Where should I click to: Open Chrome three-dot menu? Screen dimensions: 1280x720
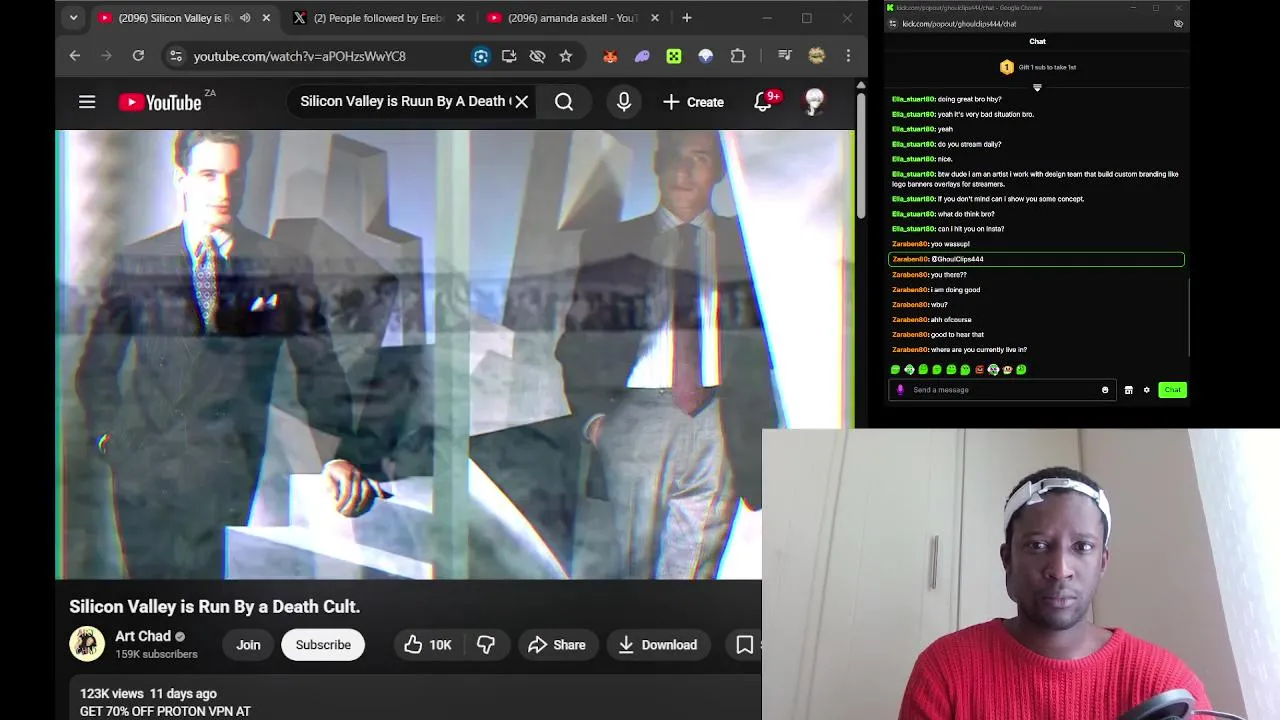tap(848, 56)
